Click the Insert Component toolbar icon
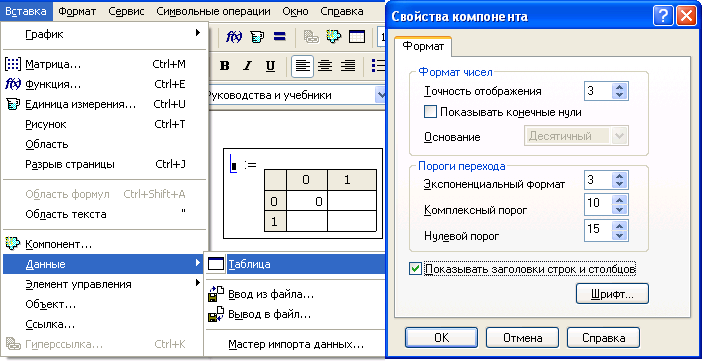Image resolution: width=705 pixels, height=362 pixels. (x=334, y=37)
